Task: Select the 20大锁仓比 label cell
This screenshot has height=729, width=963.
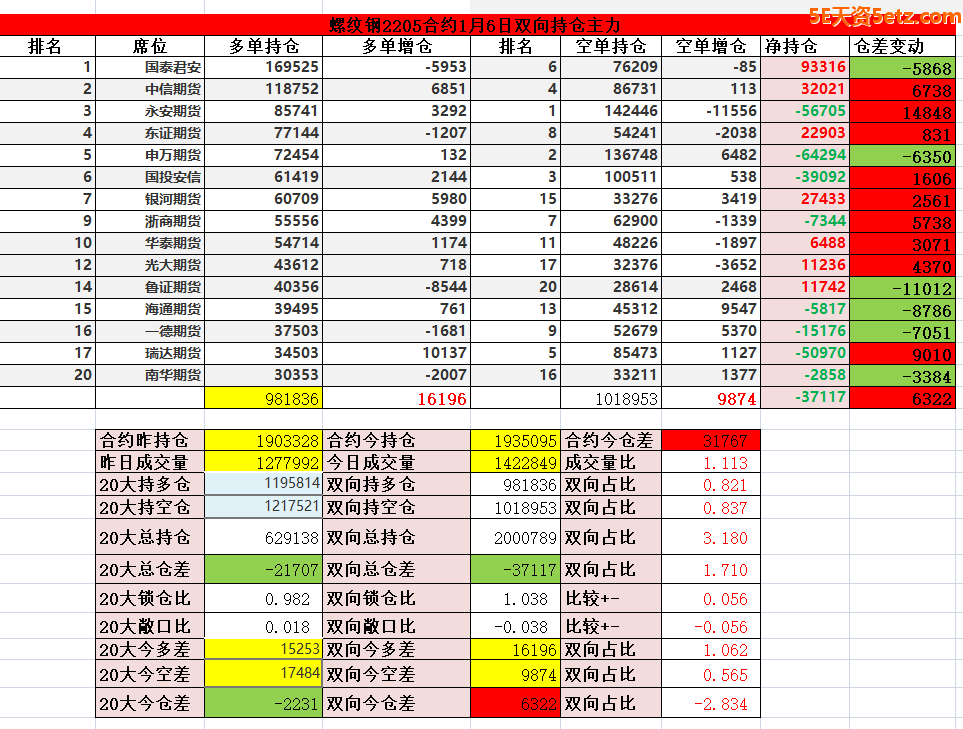Action: (x=149, y=599)
